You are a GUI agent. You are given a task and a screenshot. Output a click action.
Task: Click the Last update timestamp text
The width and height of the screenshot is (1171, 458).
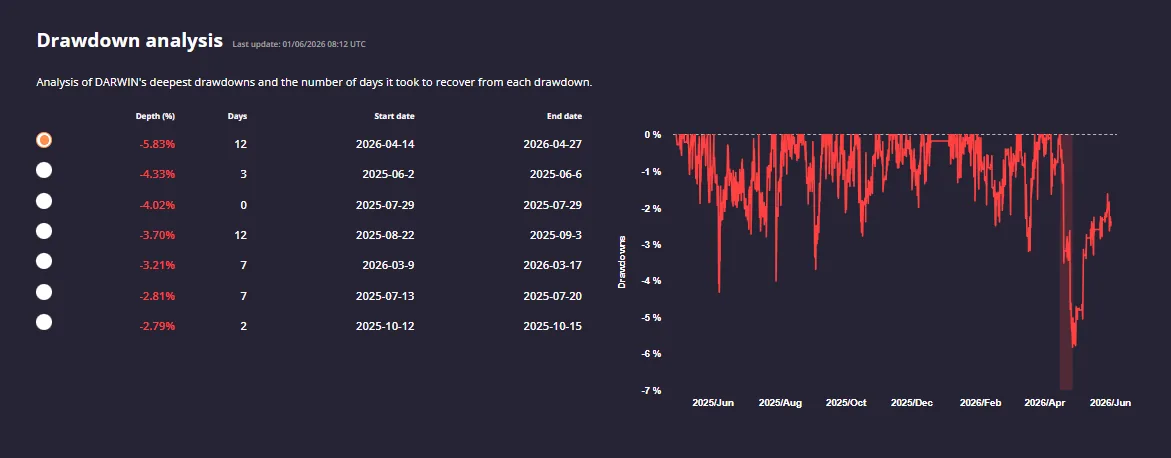click(299, 44)
